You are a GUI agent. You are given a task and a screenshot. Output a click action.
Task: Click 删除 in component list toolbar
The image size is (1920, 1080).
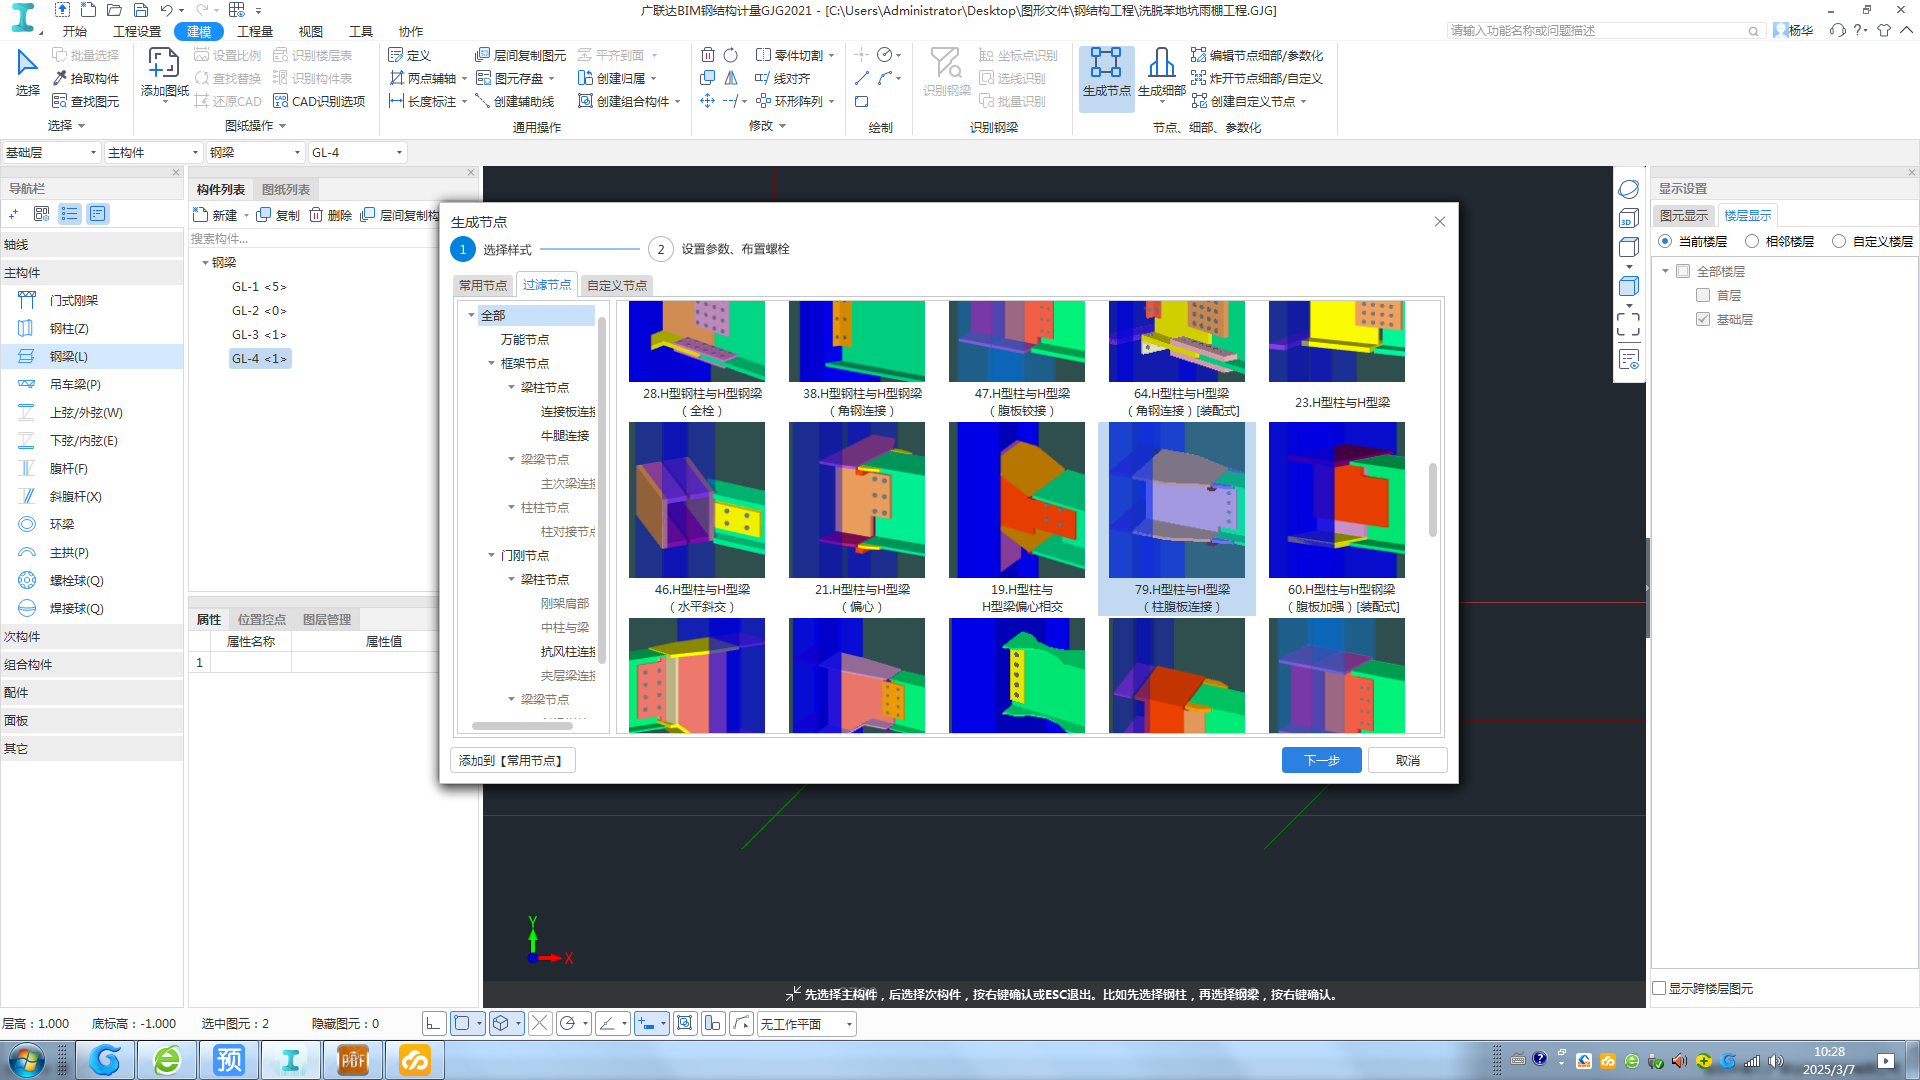pos(330,215)
